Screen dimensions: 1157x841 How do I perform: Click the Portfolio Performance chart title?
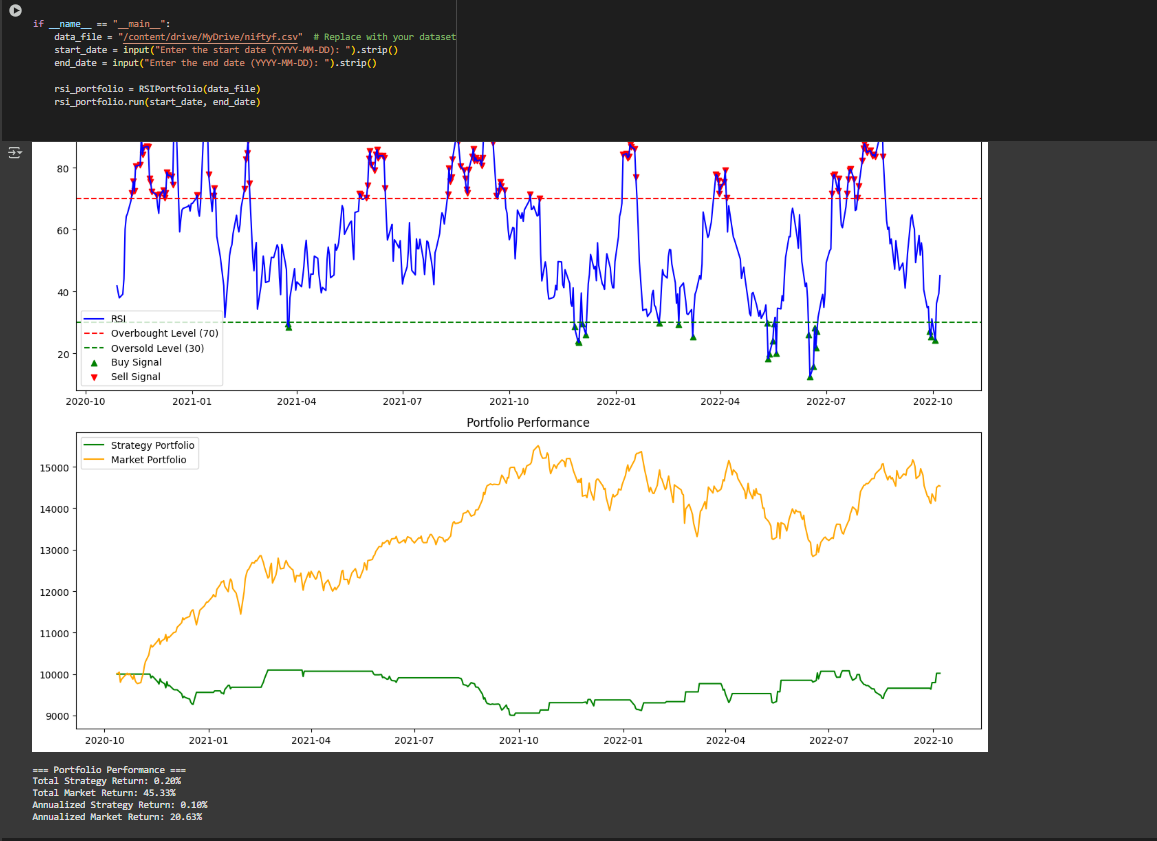pos(528,423)
